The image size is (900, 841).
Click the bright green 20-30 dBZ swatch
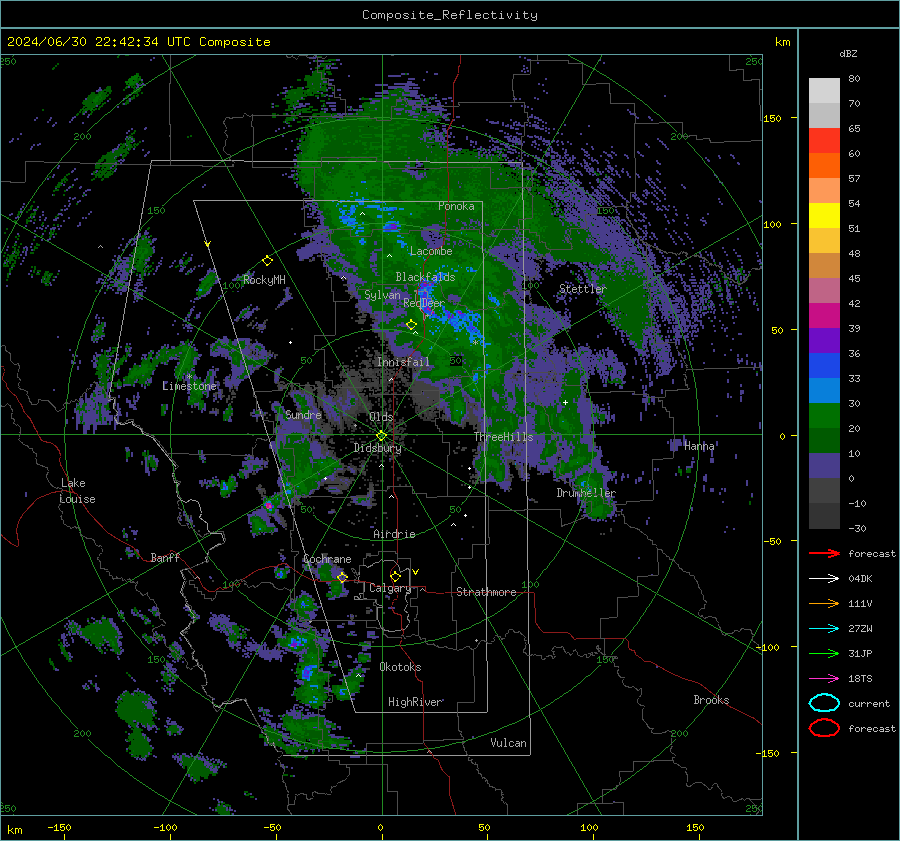coord(824,416)
